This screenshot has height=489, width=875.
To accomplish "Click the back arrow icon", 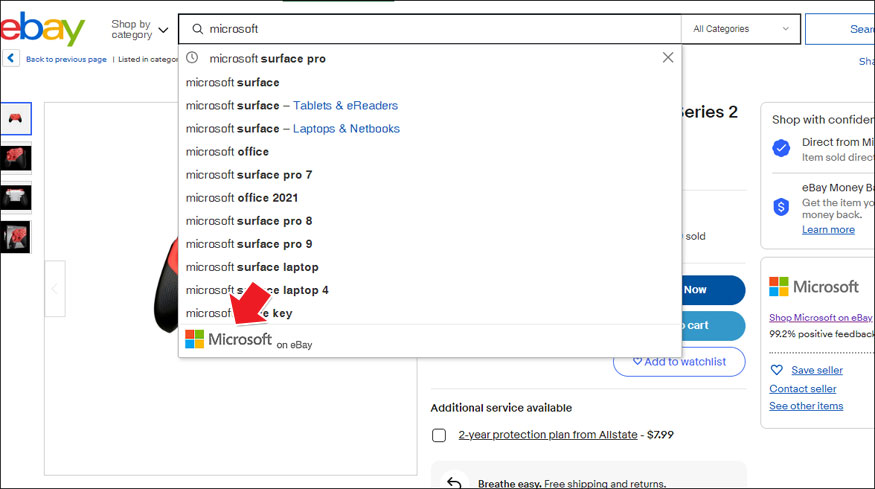I will (x=11, y=58).
